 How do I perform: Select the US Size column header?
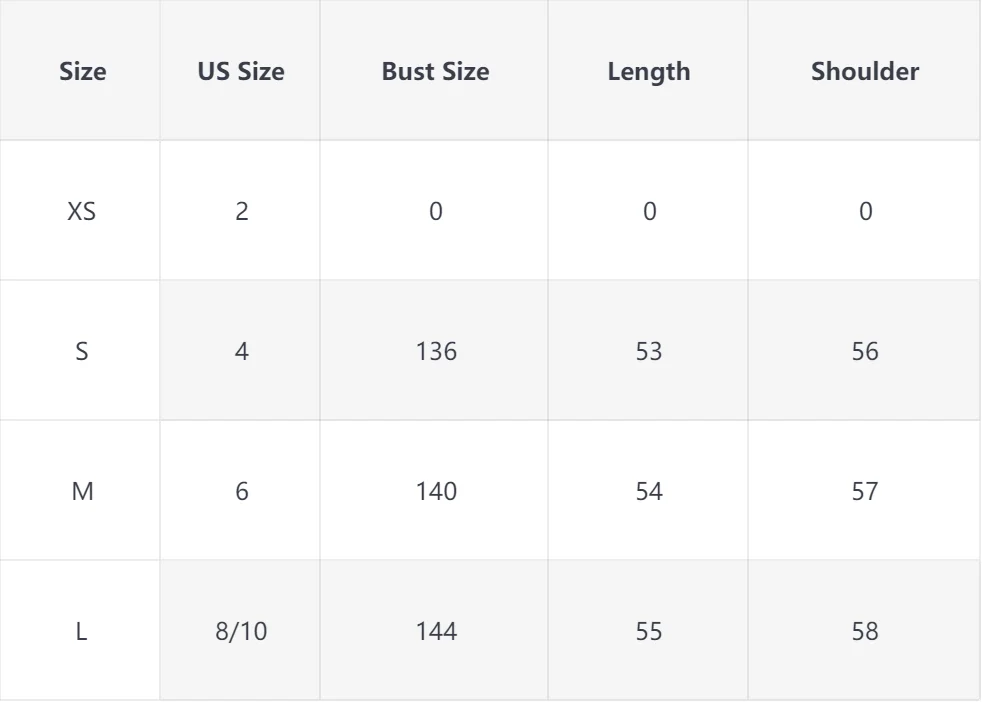[x=240, y=72]
